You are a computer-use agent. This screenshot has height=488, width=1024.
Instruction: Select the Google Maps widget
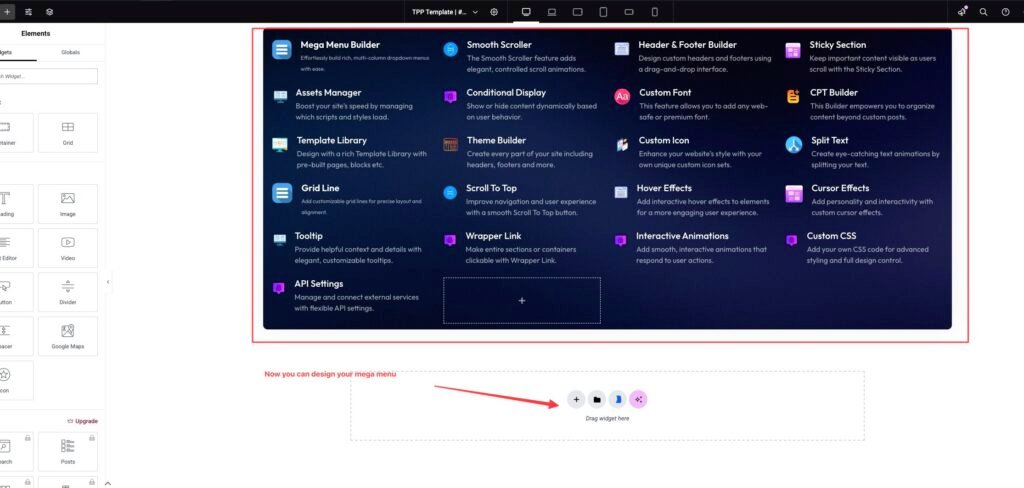[67, 336]
